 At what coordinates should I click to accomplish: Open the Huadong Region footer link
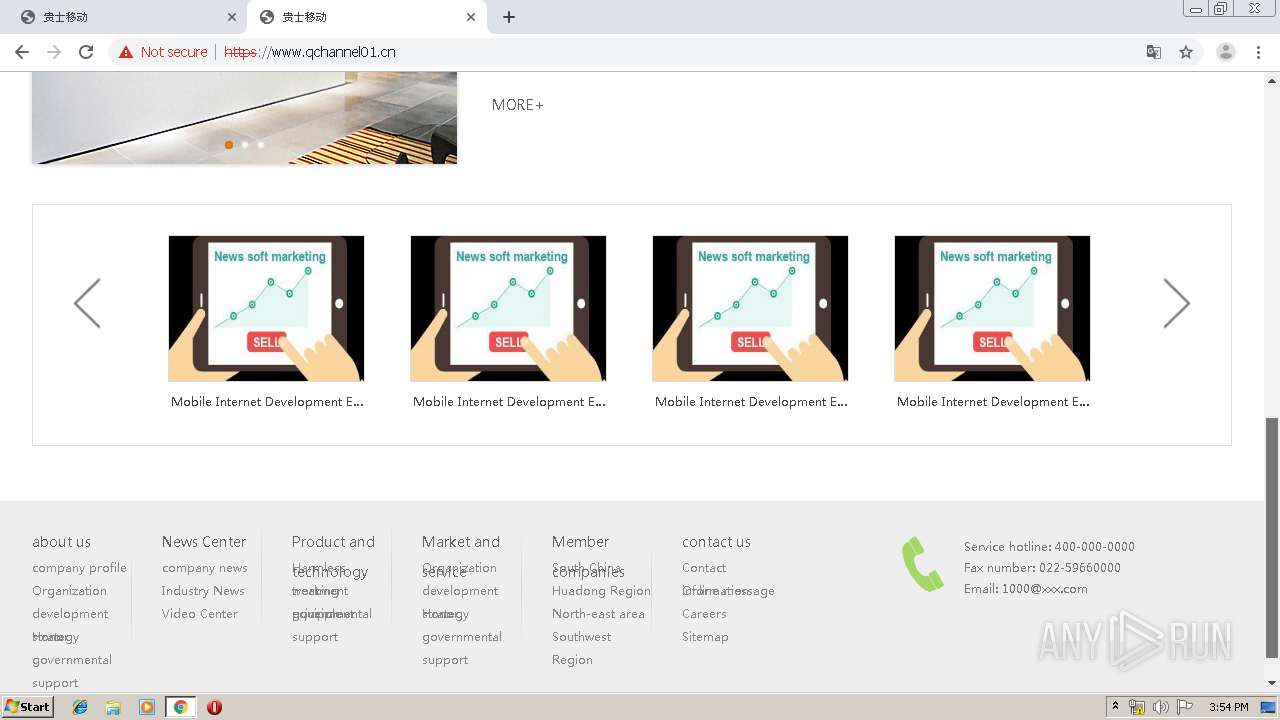pyautogui.click(x=601, y=591)
